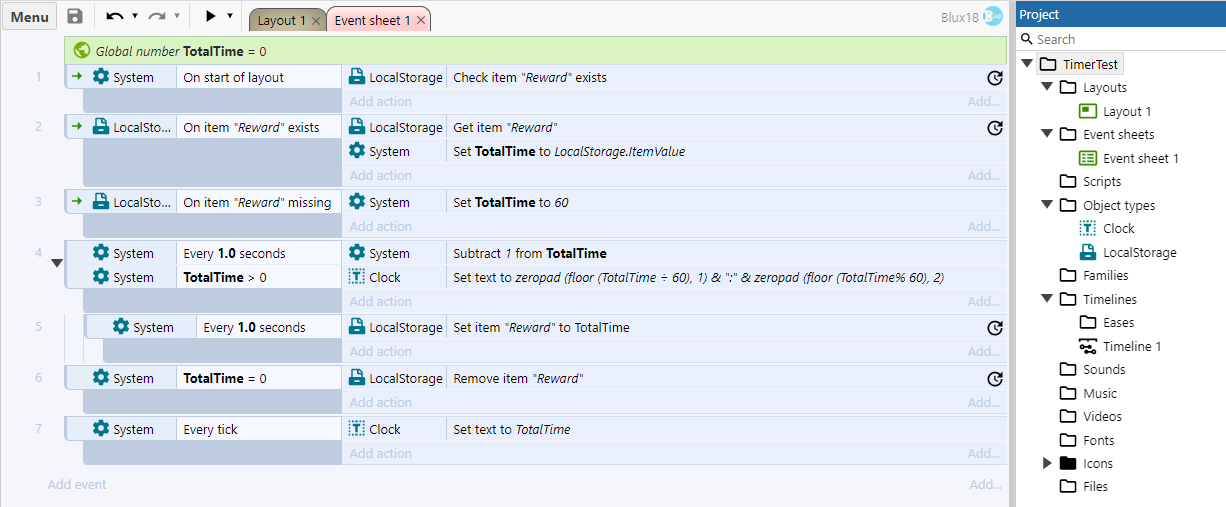Image resolution: width=1226 pixels, height=507 pixels.
Task: Click the Project search field
Action: tap(1120, 39)
